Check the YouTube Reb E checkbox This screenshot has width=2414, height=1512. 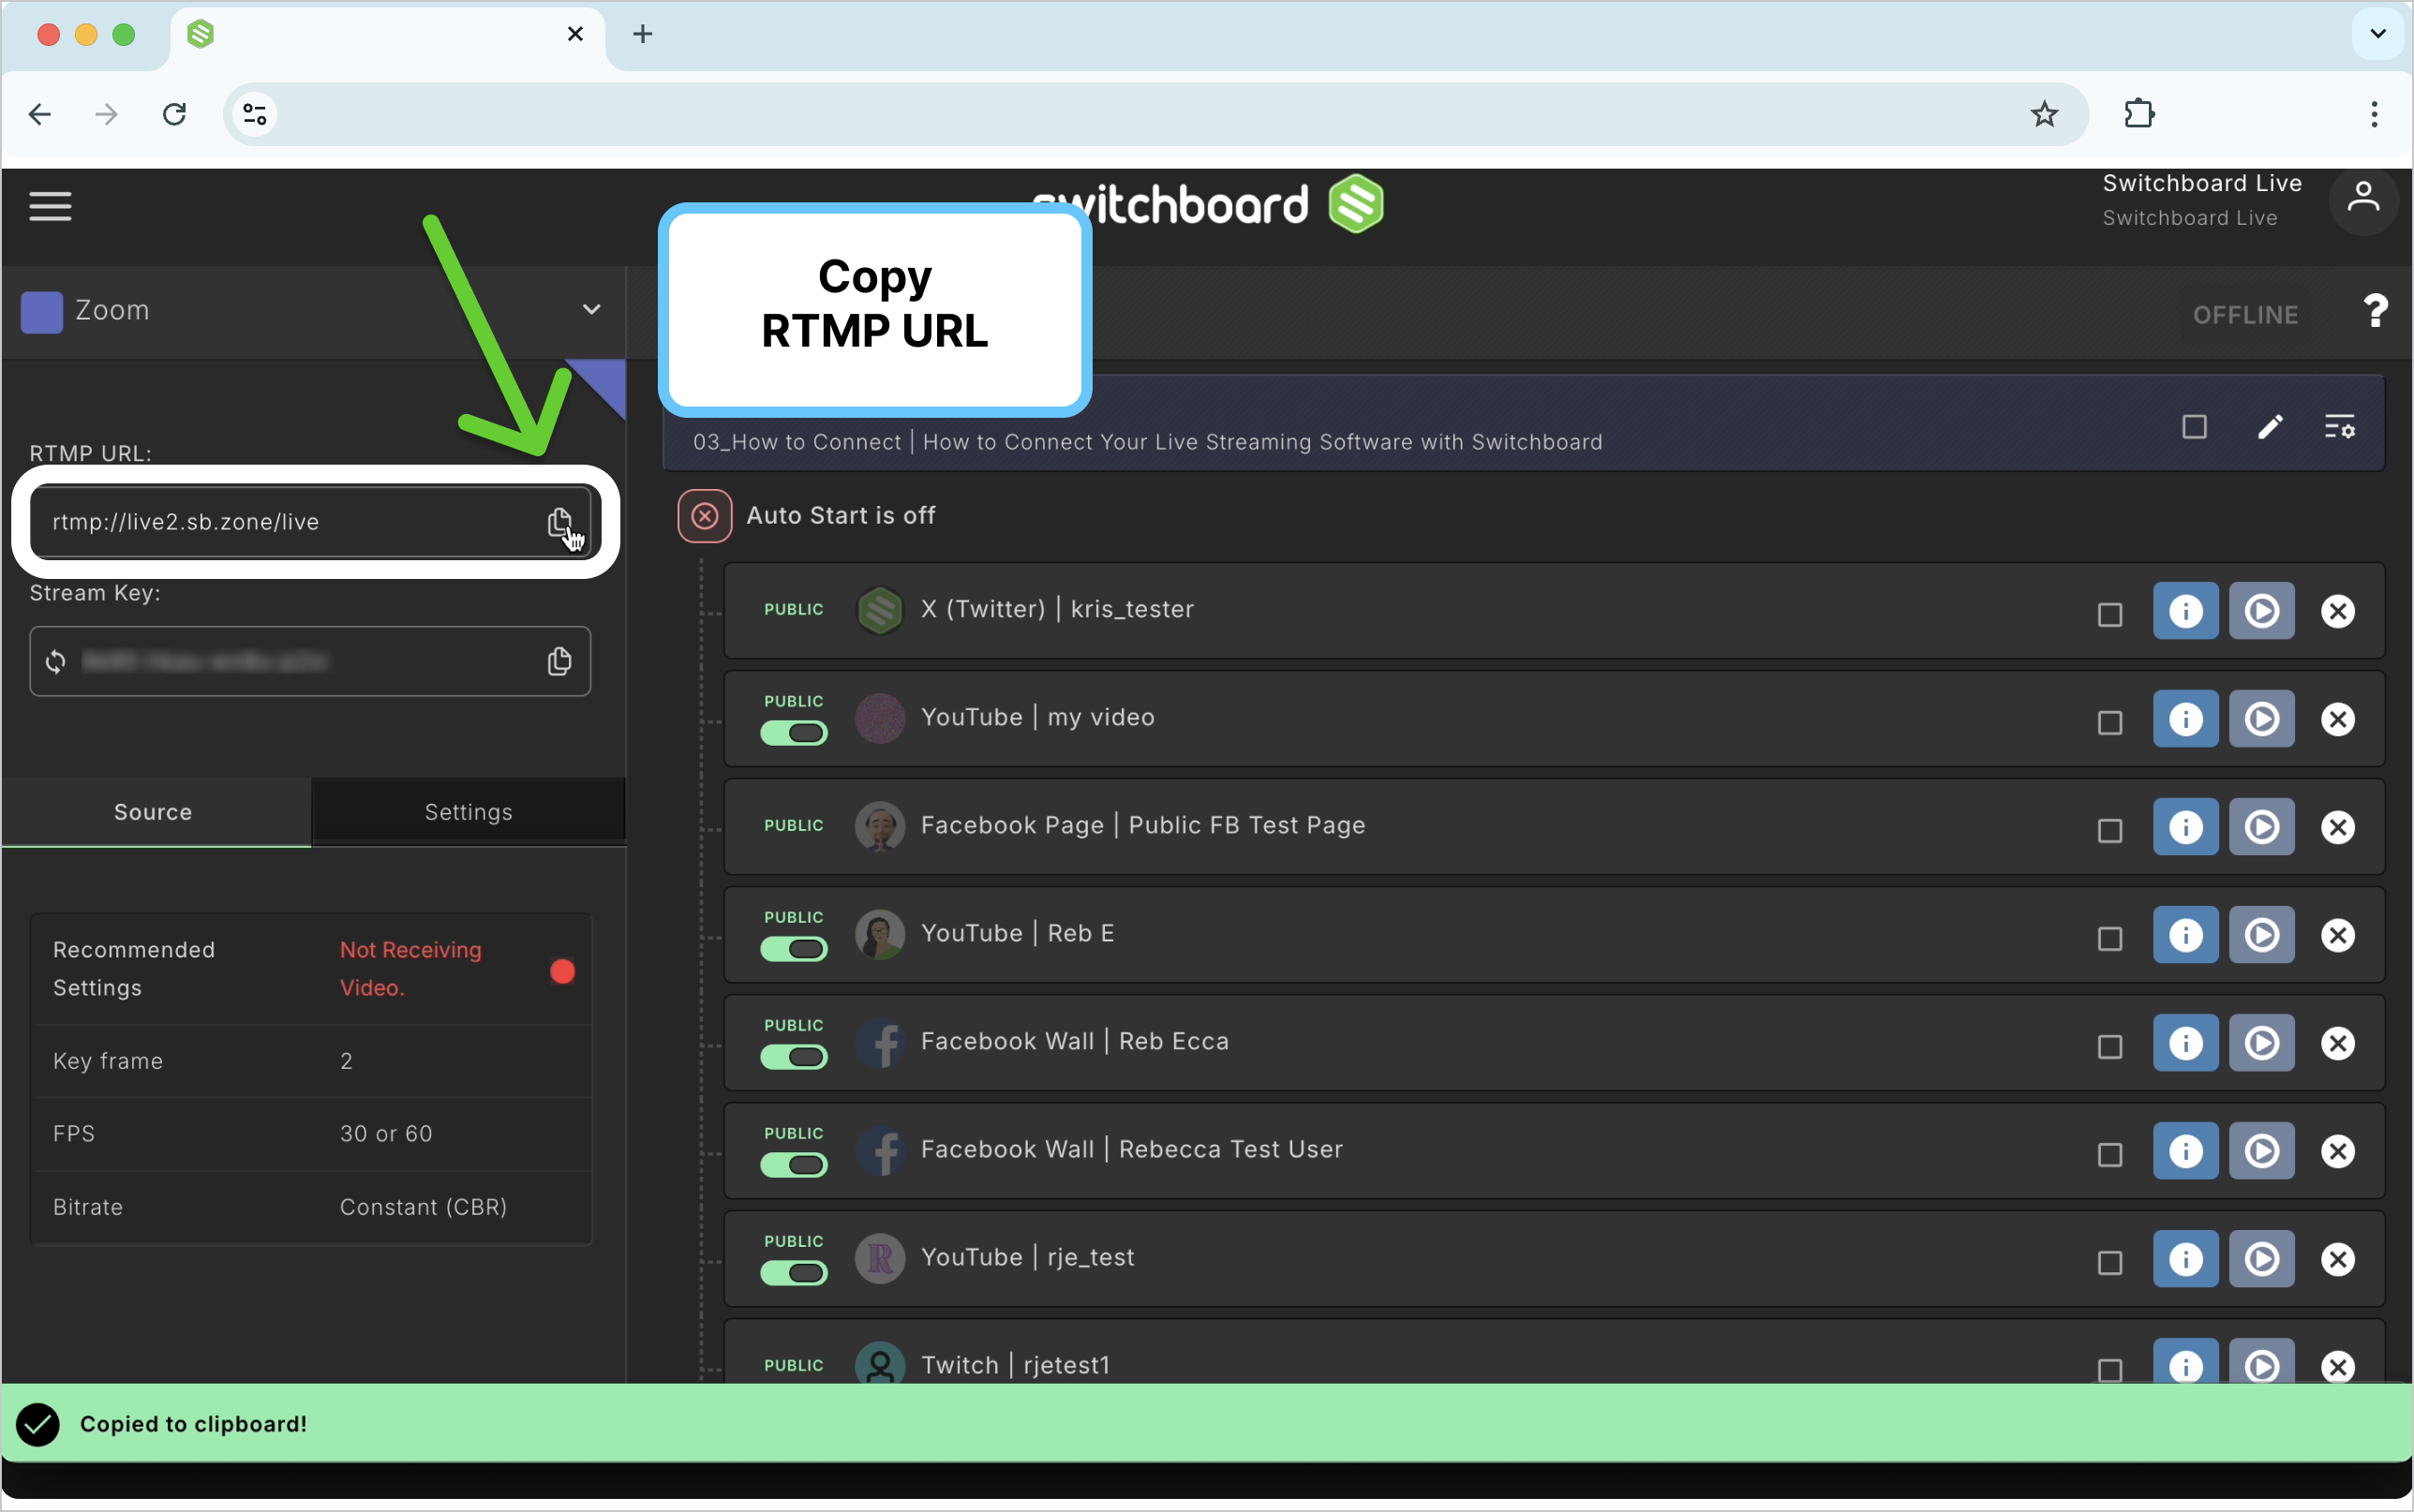[2109, 938]
